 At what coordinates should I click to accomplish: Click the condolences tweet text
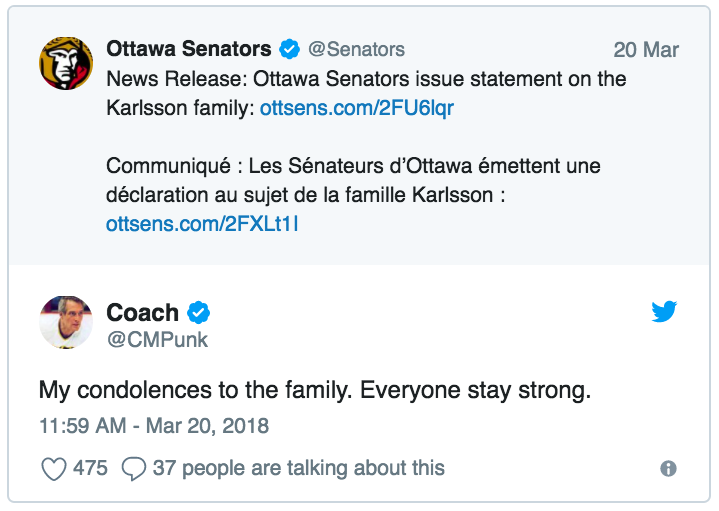coord(315,391)
